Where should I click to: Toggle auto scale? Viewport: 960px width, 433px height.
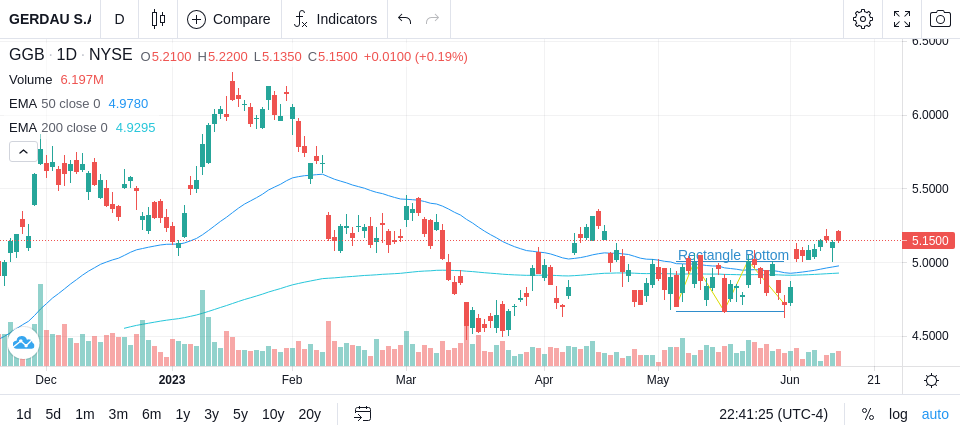click(x=935, y=415)
